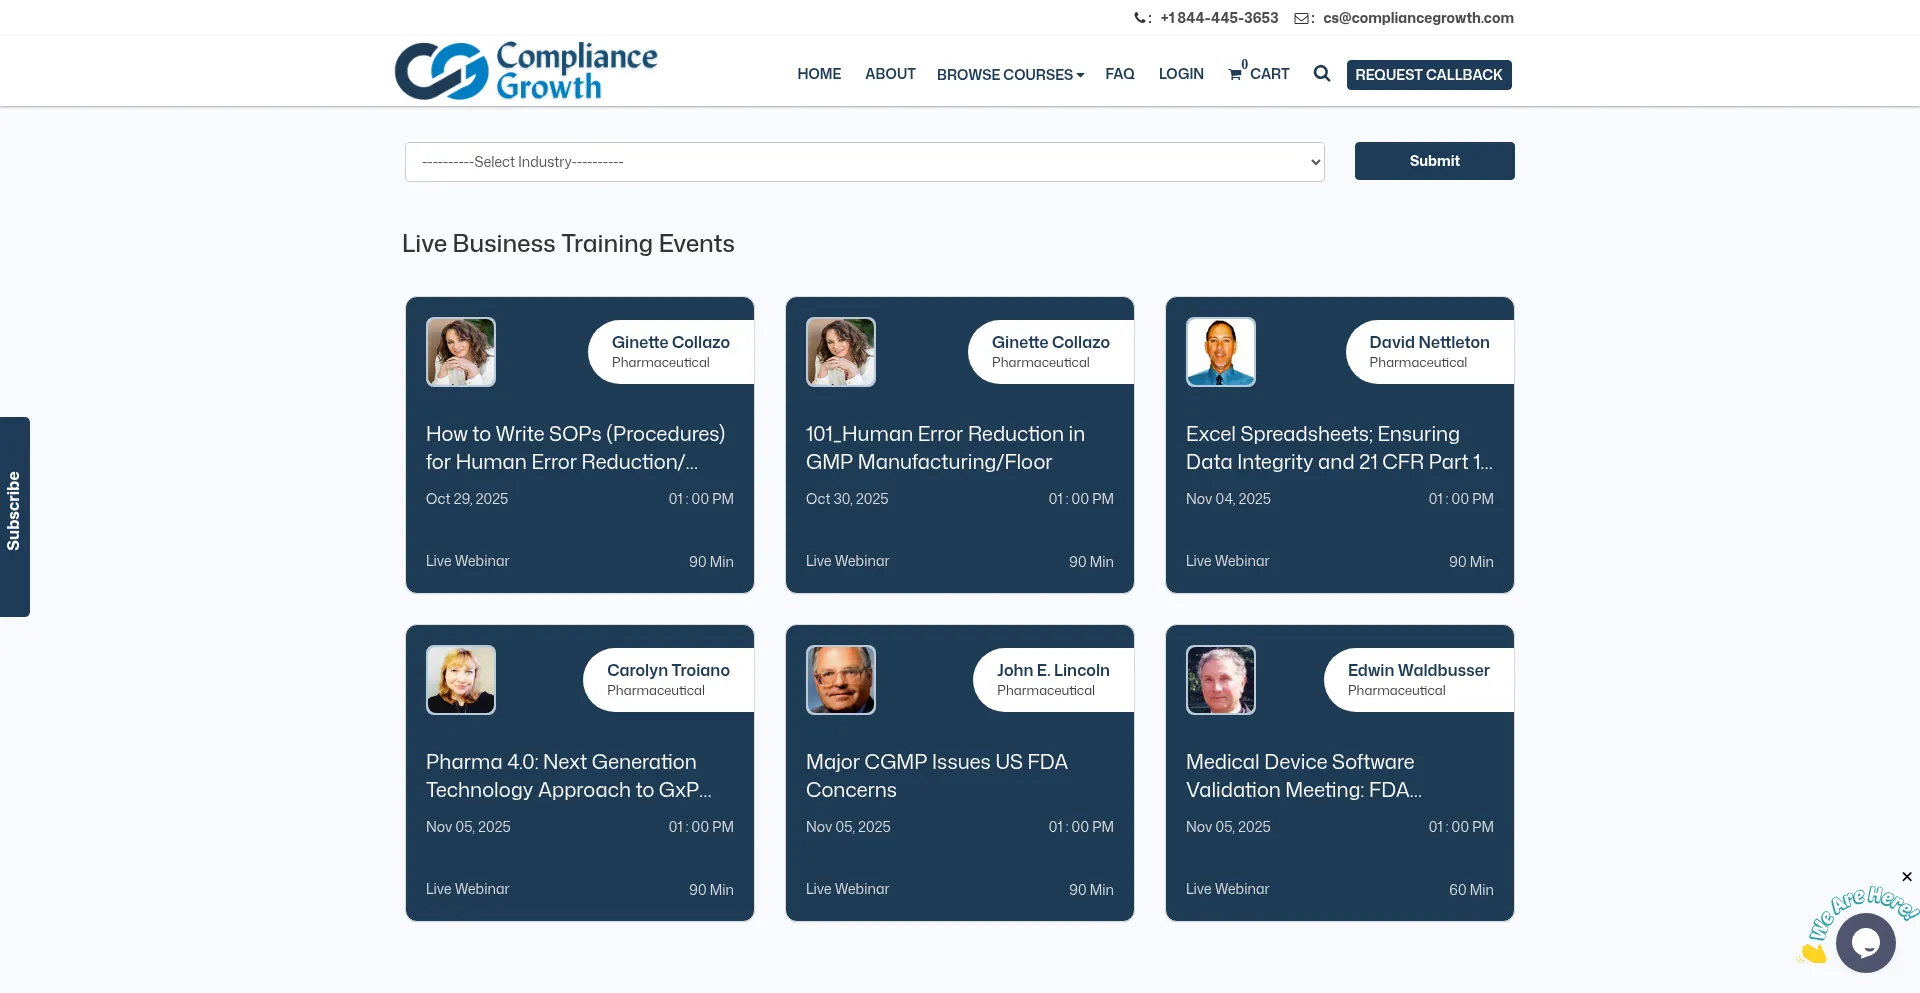Viewport: 1920px width, 993px height.
Task: Open the shopping cart
Action: tap(1258, 74)
